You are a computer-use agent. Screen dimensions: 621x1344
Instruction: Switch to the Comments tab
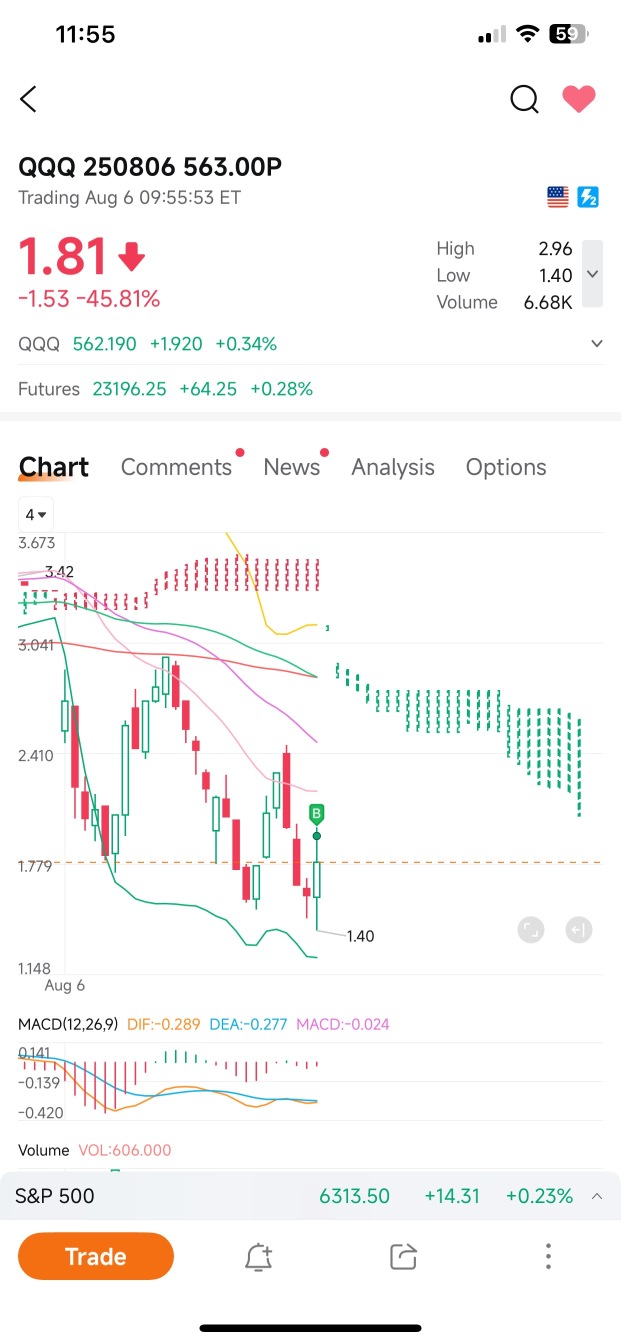tap(176, 467)
